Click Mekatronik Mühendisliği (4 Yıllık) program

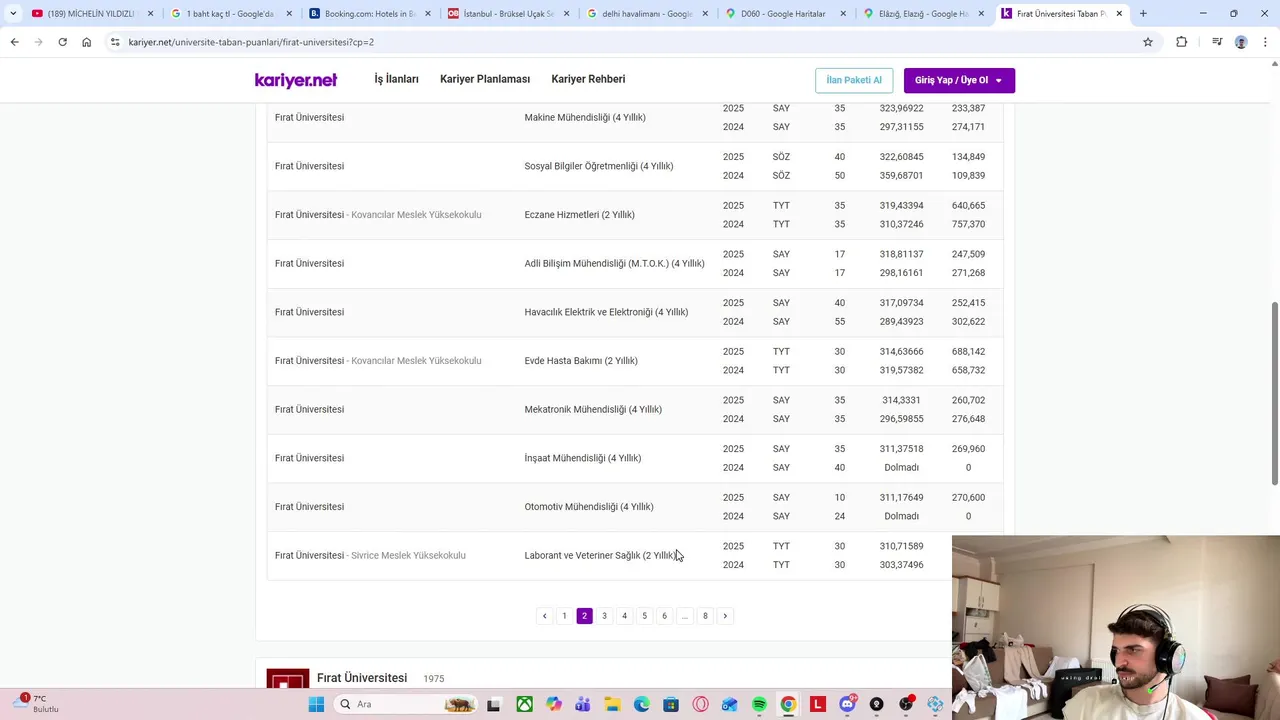(x=593, y=410)
